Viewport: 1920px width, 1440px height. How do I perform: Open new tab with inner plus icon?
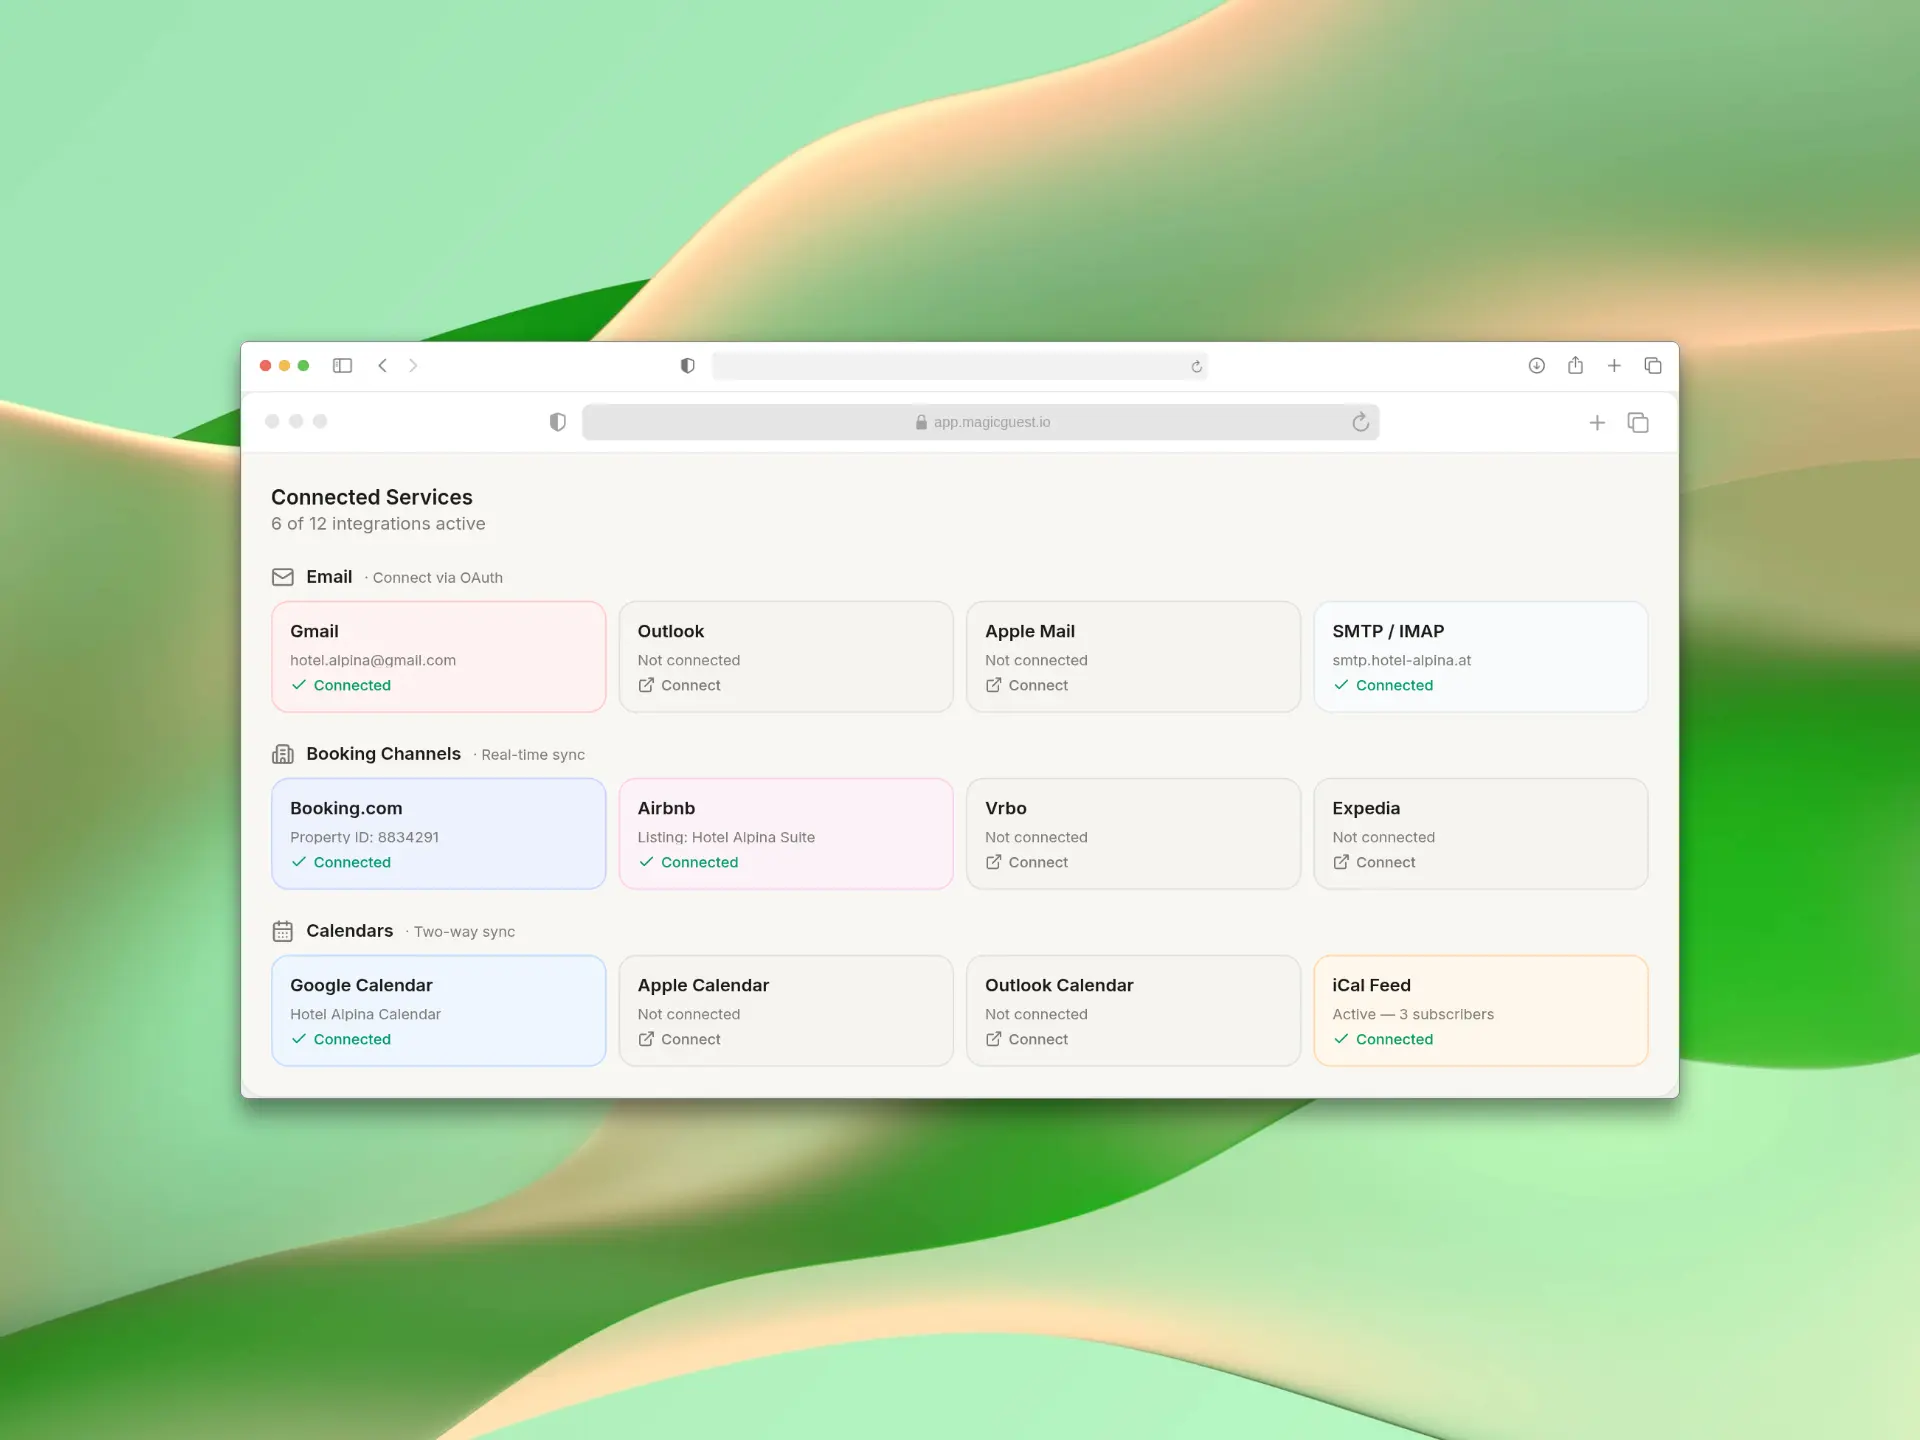coord(1597,423)
